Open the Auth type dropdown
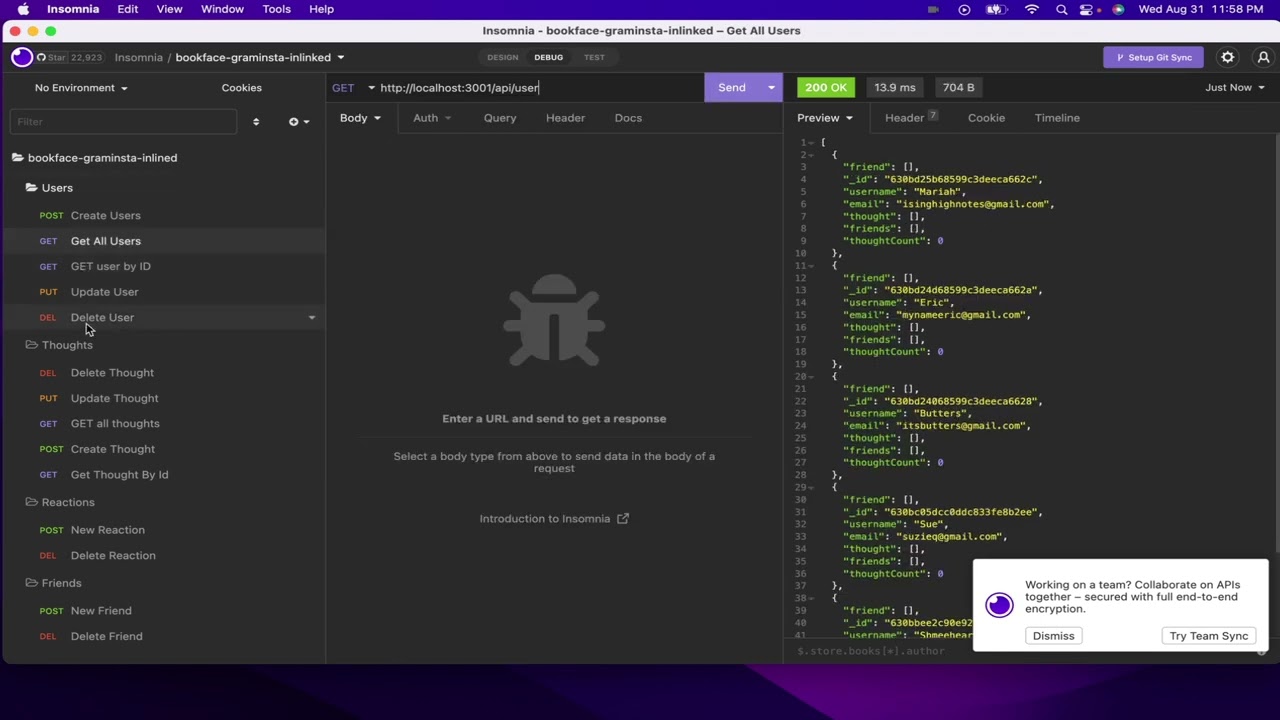Viewport: 1280px width, 720px height. coord(432,118)
